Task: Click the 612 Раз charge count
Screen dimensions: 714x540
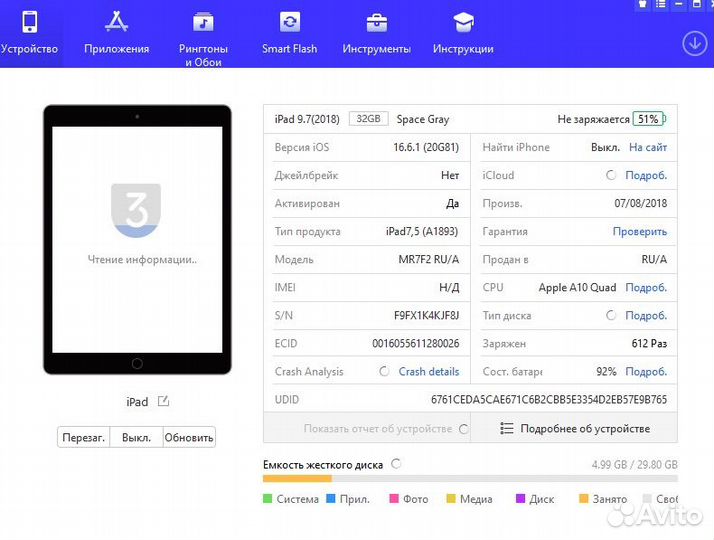Action: point(649,343)
